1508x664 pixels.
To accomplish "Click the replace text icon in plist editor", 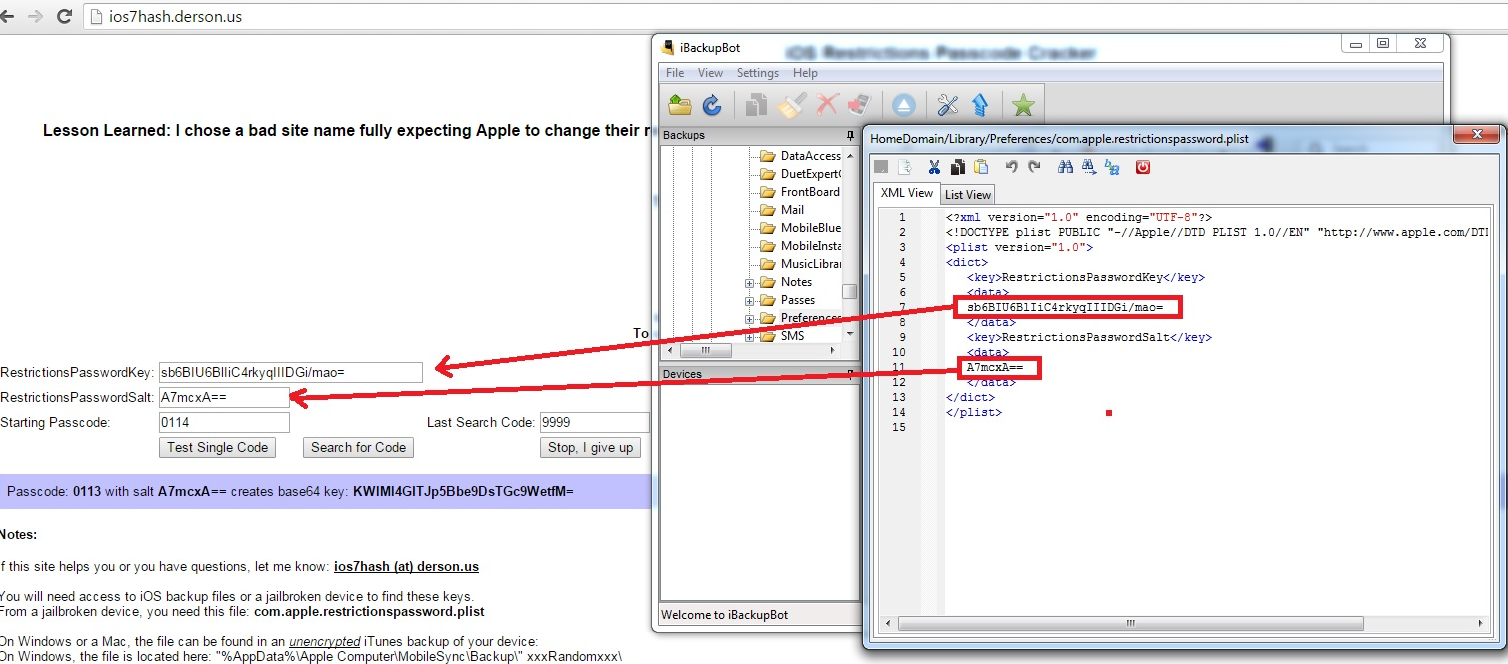I will coord(1112,167).
